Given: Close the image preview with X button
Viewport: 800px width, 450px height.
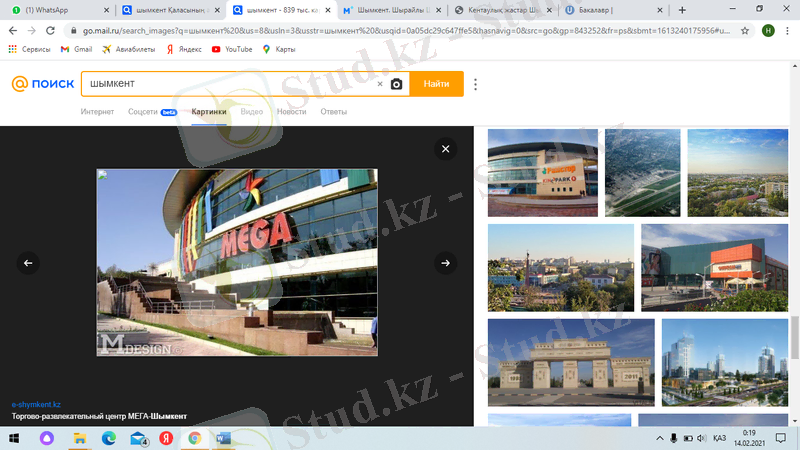Looking at the screenshot, I should tap(446, 149).
